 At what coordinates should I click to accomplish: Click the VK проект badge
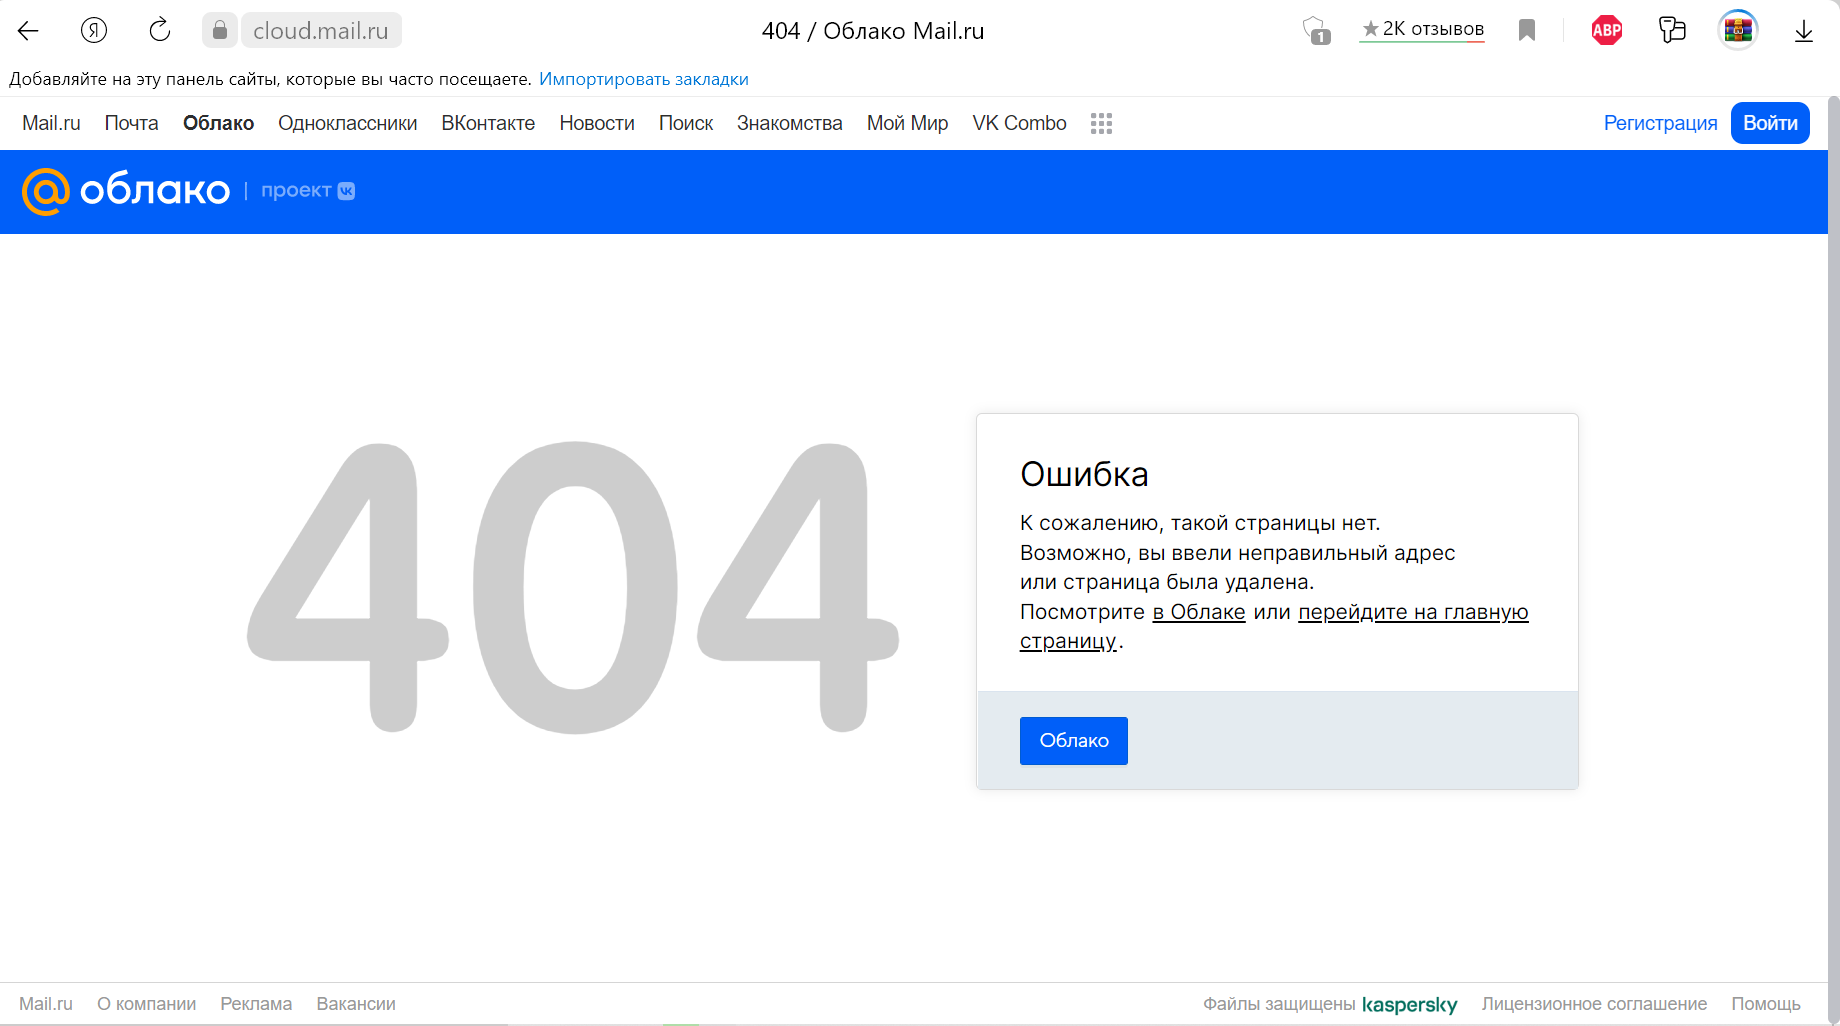(308, 191)
